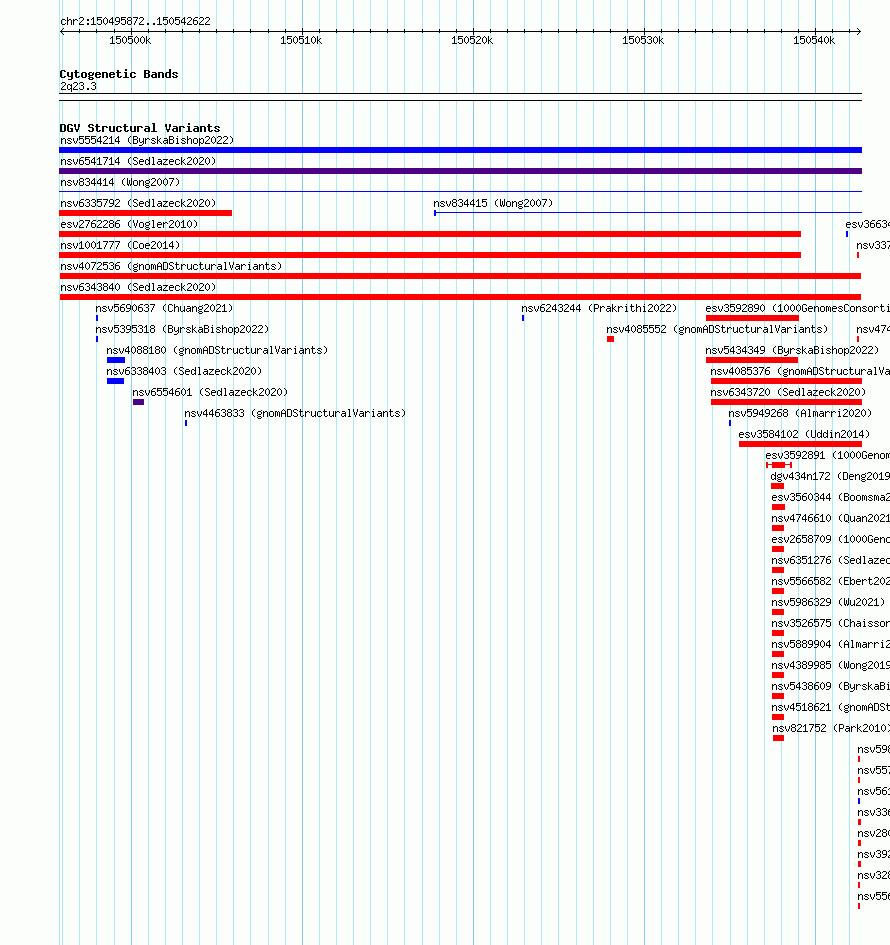Open nsv6351276 (Sedlazeck) label
Image resolution: width=890 pixels, height=945 pixels.
[830, 560]
